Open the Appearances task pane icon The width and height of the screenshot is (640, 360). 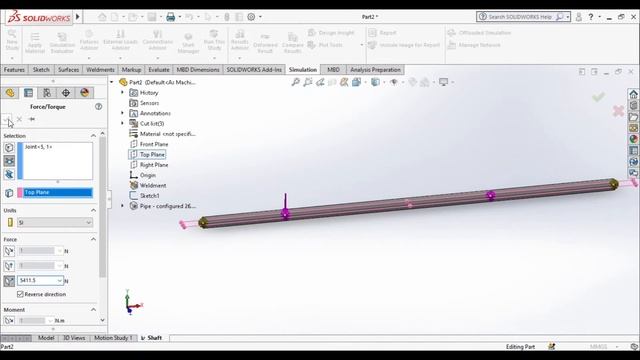click(633, 139)
